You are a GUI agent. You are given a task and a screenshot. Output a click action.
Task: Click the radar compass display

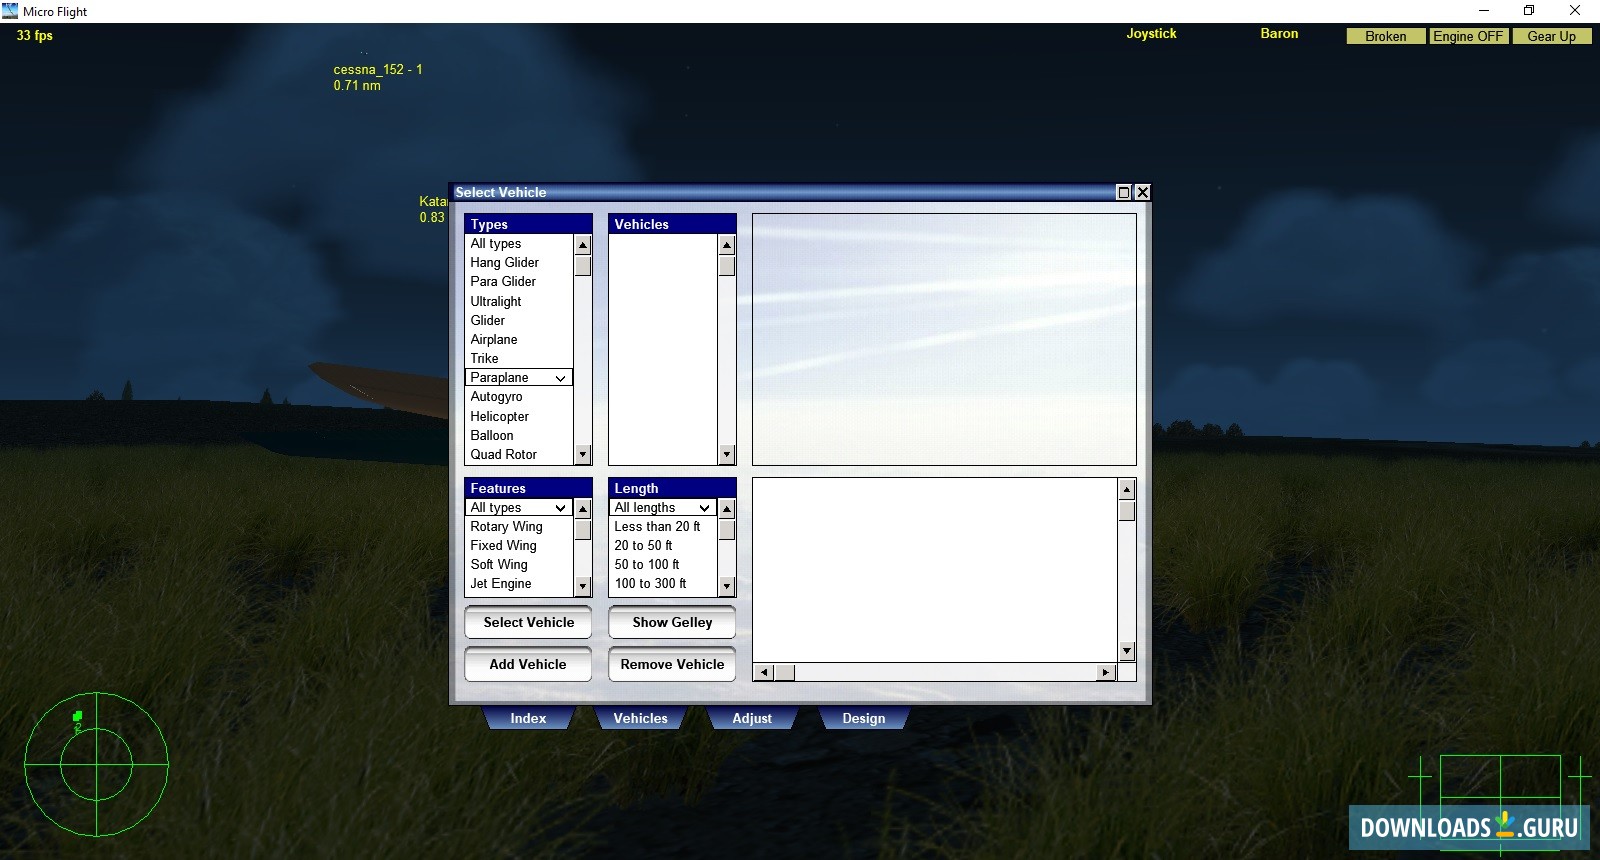coord(96,765)
